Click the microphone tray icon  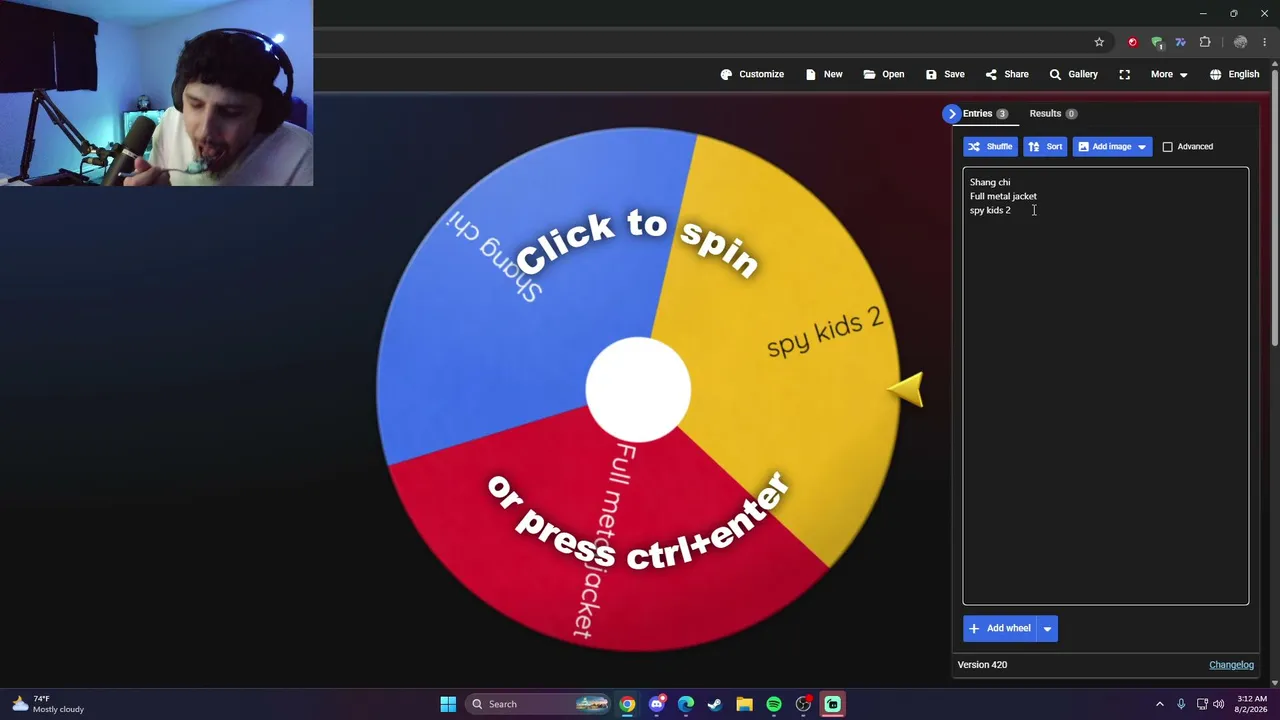point(1181,704)
